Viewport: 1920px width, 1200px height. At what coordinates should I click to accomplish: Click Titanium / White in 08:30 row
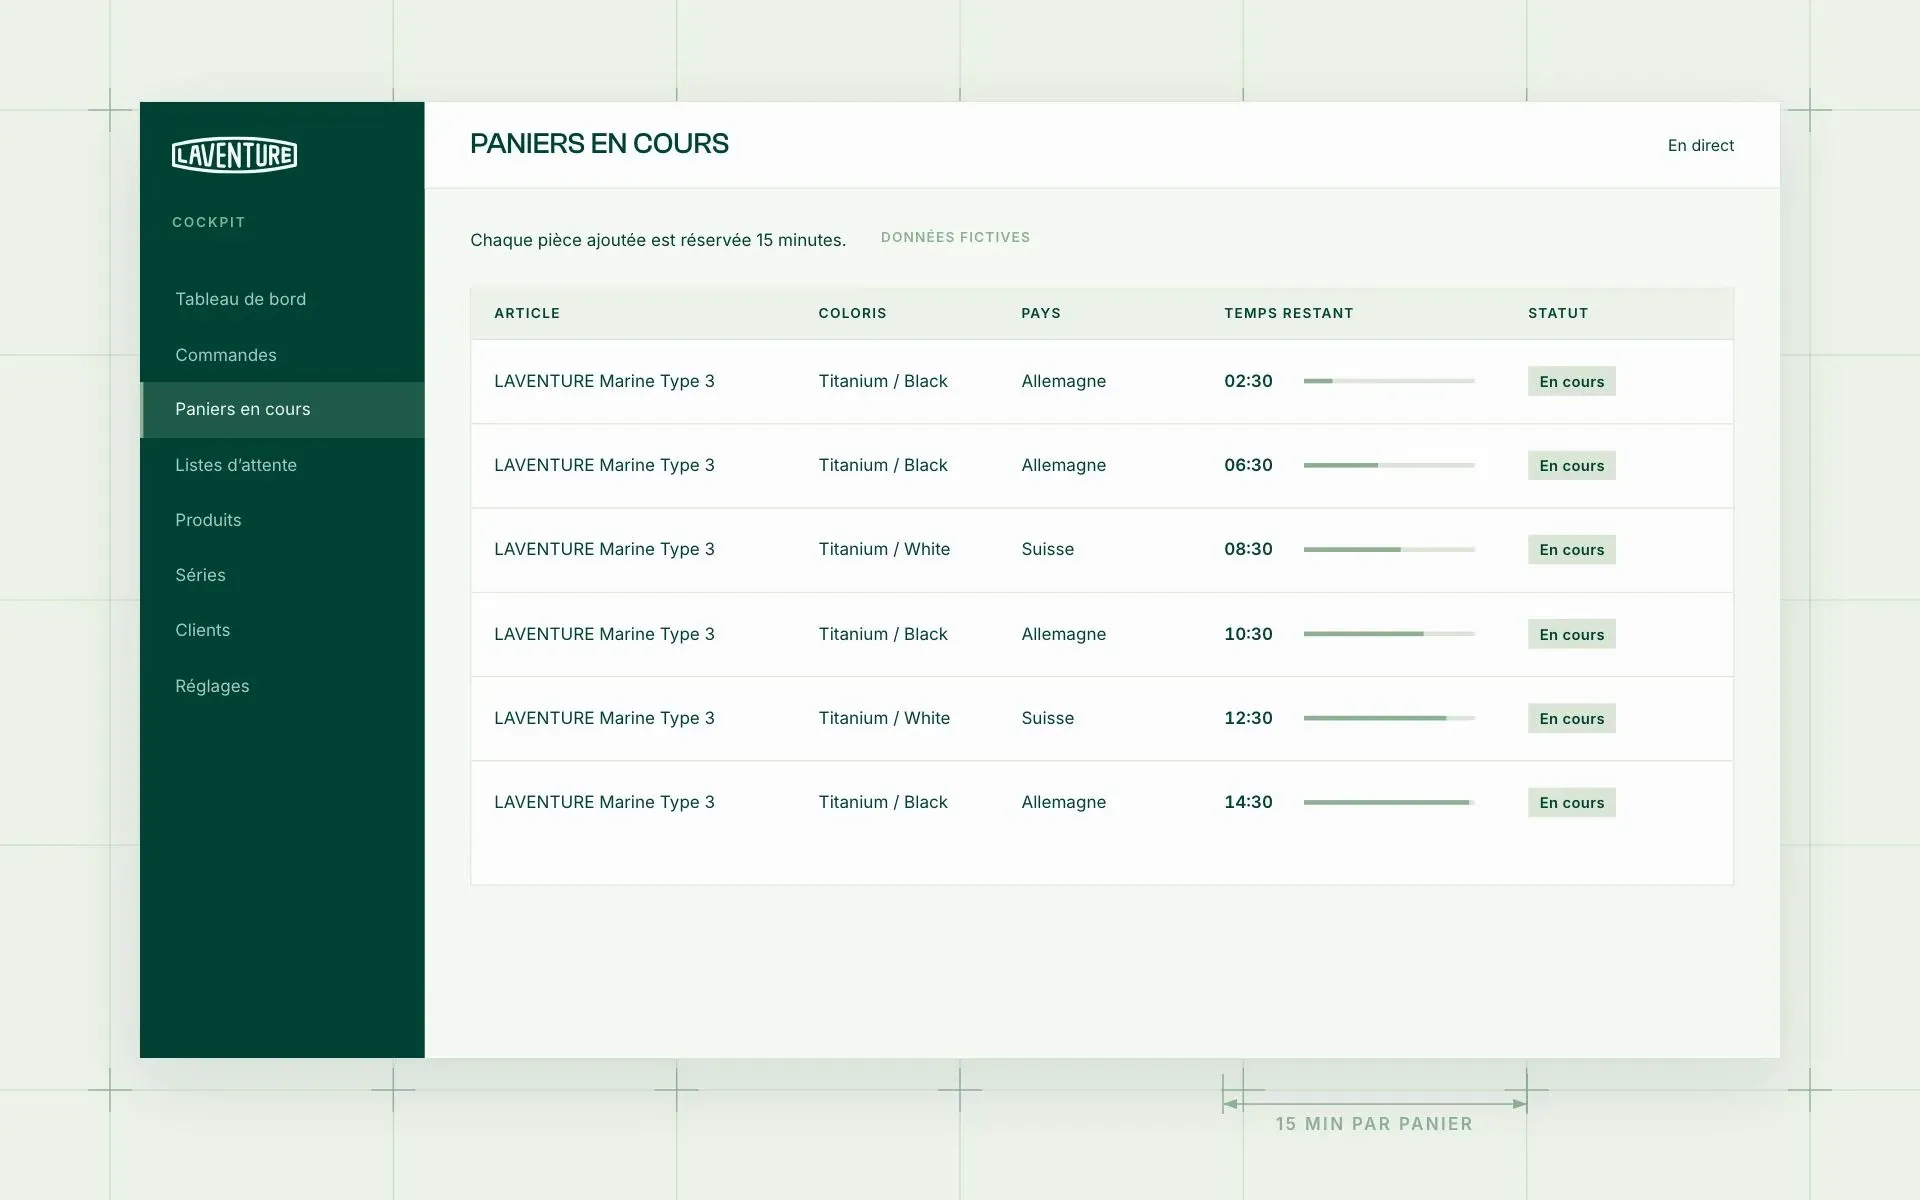[x=884, y=549]
